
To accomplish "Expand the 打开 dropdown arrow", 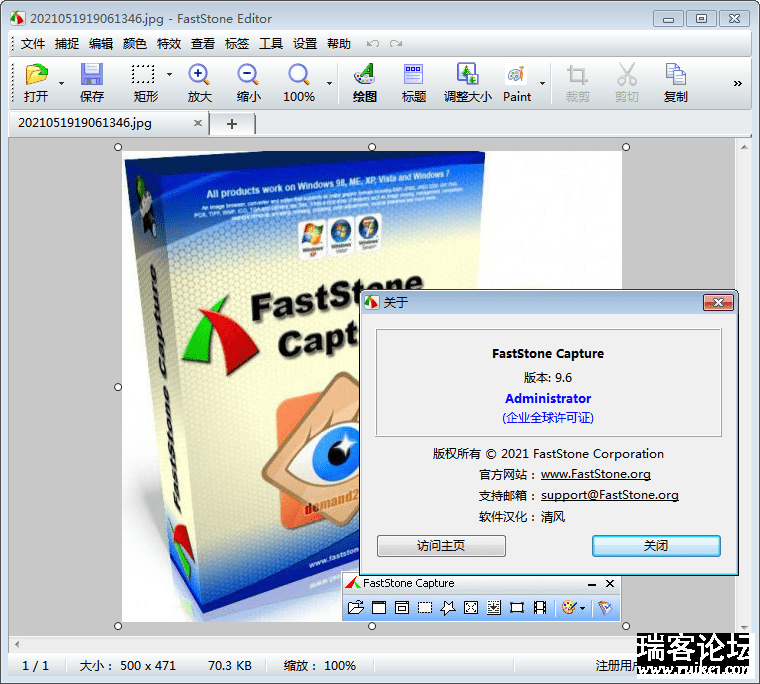I will pyautogui.click(x=62, y=83).
